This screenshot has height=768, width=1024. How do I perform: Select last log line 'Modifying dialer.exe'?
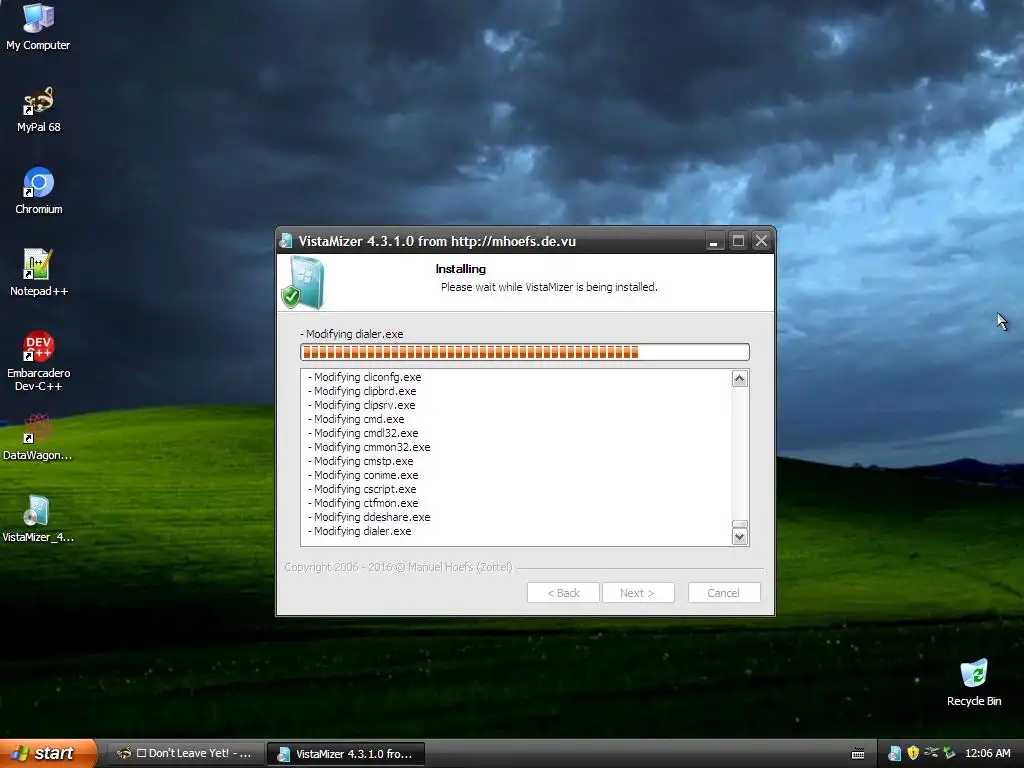359,532
